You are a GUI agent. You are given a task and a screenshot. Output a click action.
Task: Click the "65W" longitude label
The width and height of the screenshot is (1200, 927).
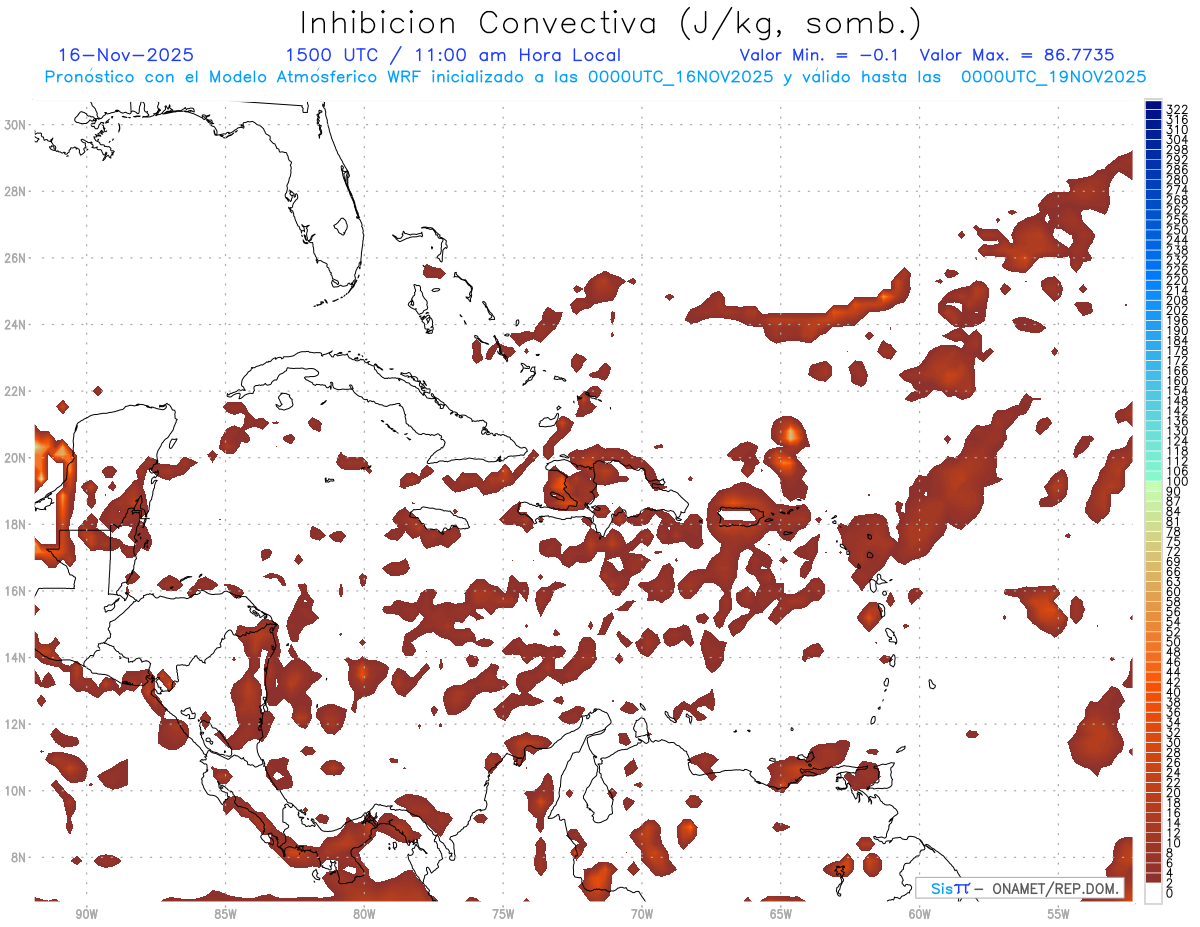coord(781,914)
